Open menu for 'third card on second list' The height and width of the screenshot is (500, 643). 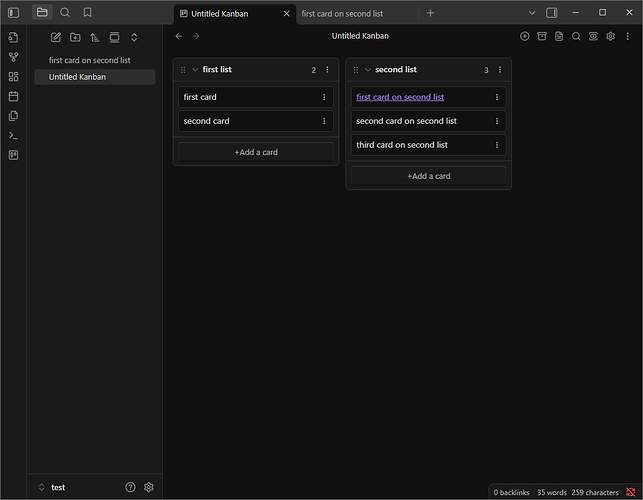click(497, 145)
